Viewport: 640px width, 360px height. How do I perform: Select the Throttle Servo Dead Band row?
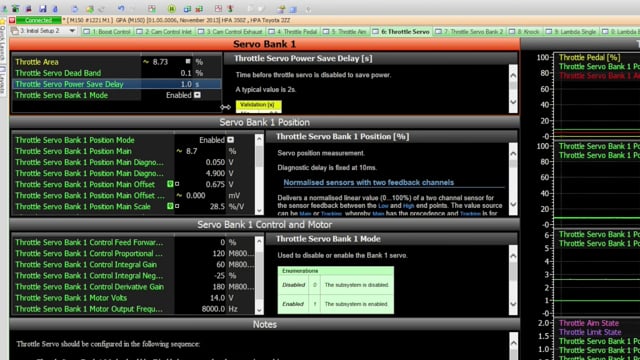[116, 73]
